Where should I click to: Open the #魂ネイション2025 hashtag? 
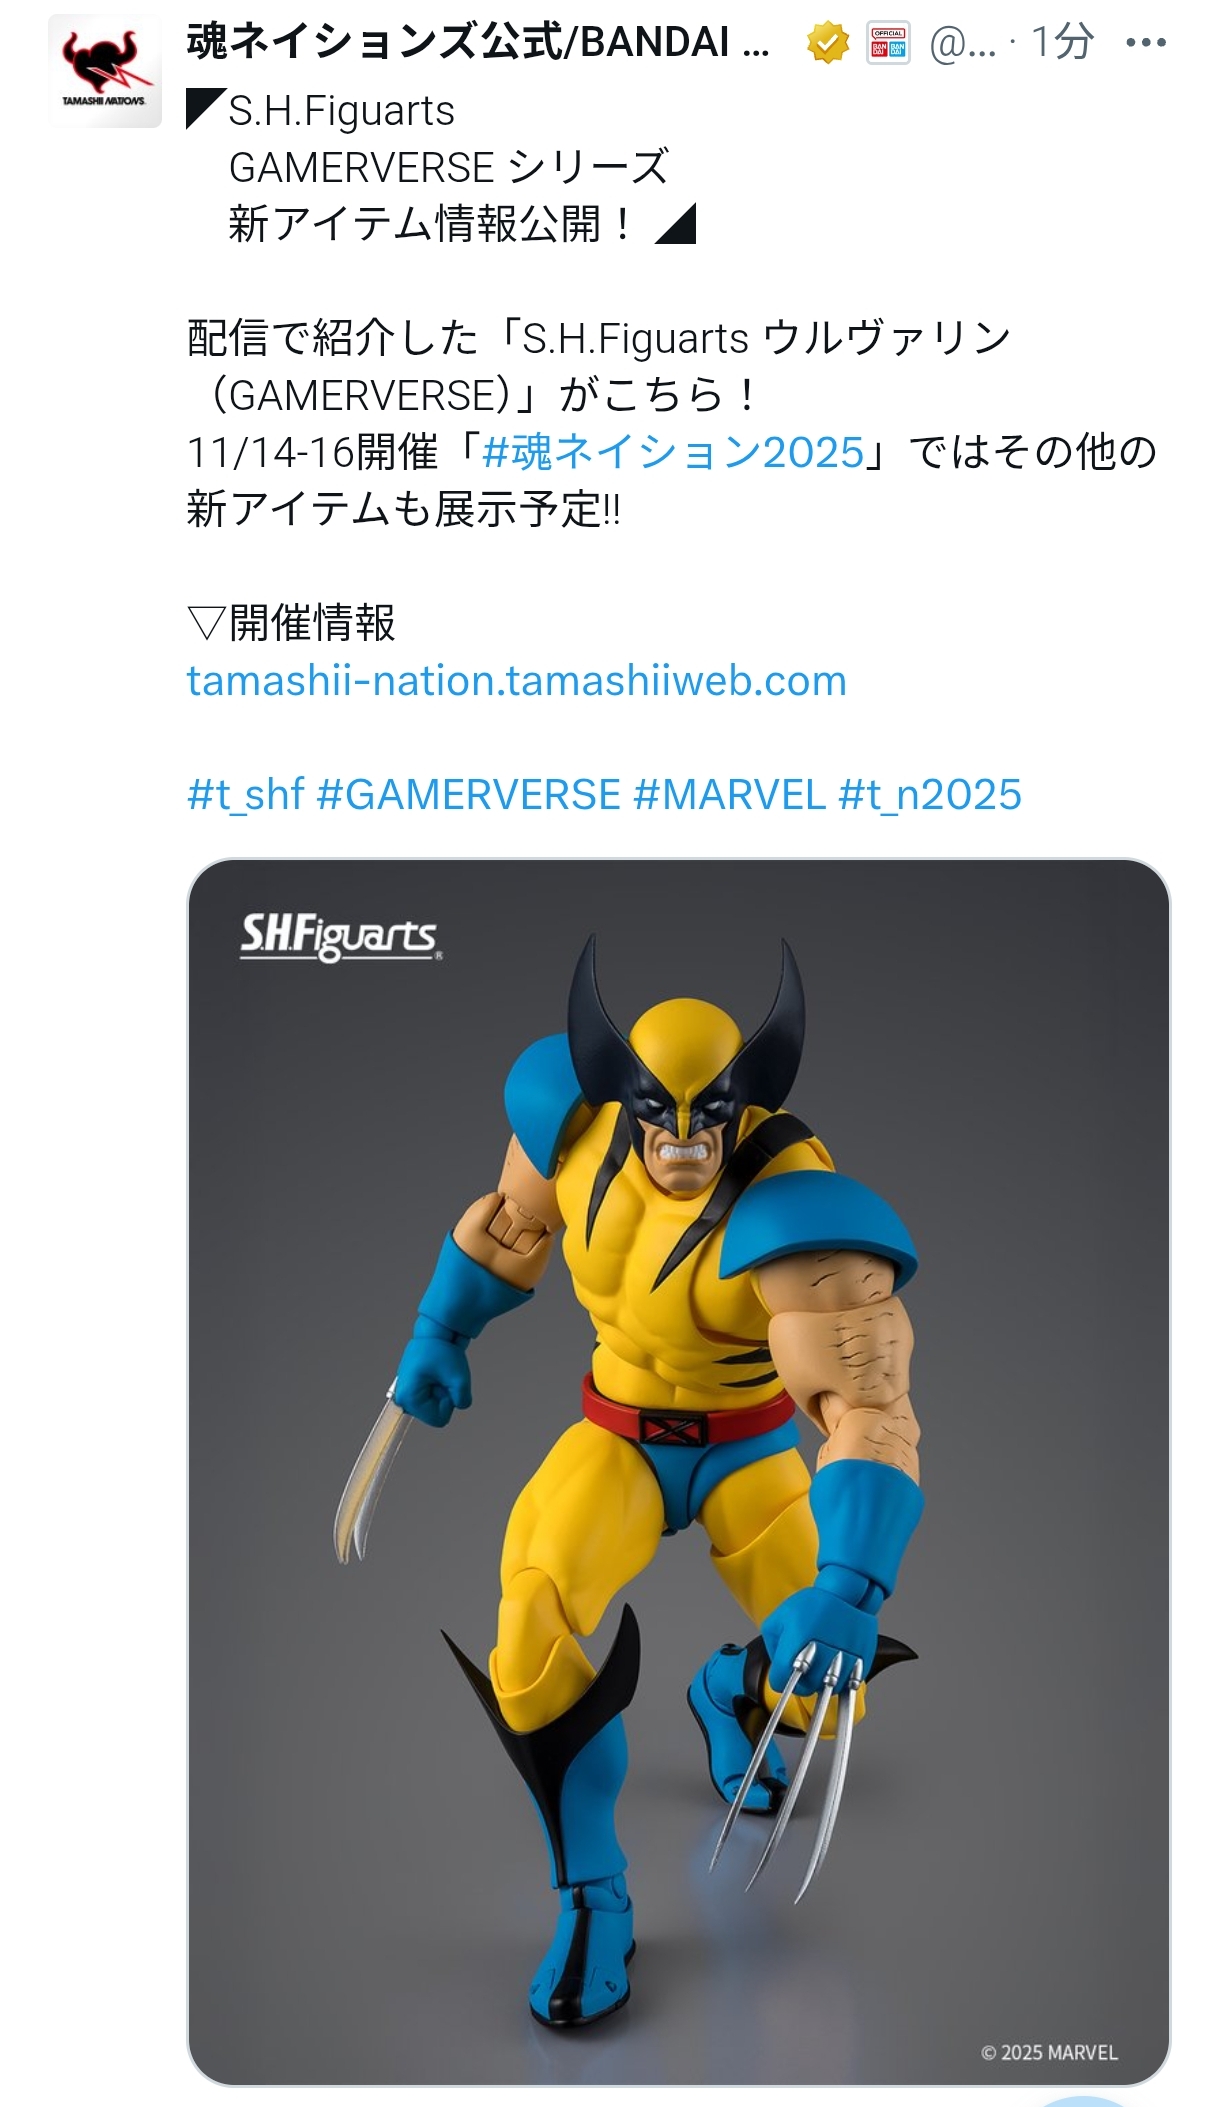click(673, 453)
